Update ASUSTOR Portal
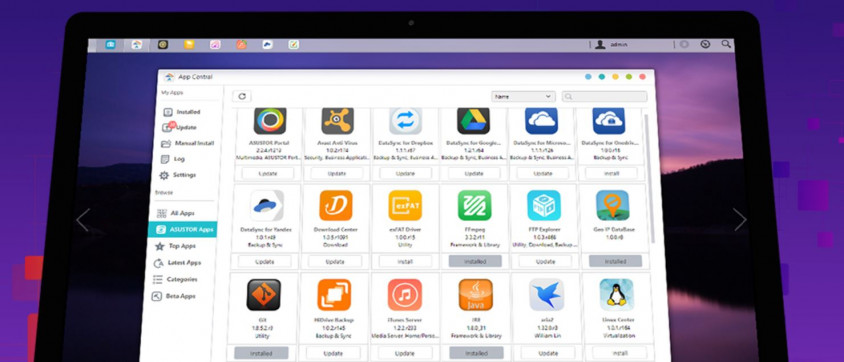 click(268, 174)
